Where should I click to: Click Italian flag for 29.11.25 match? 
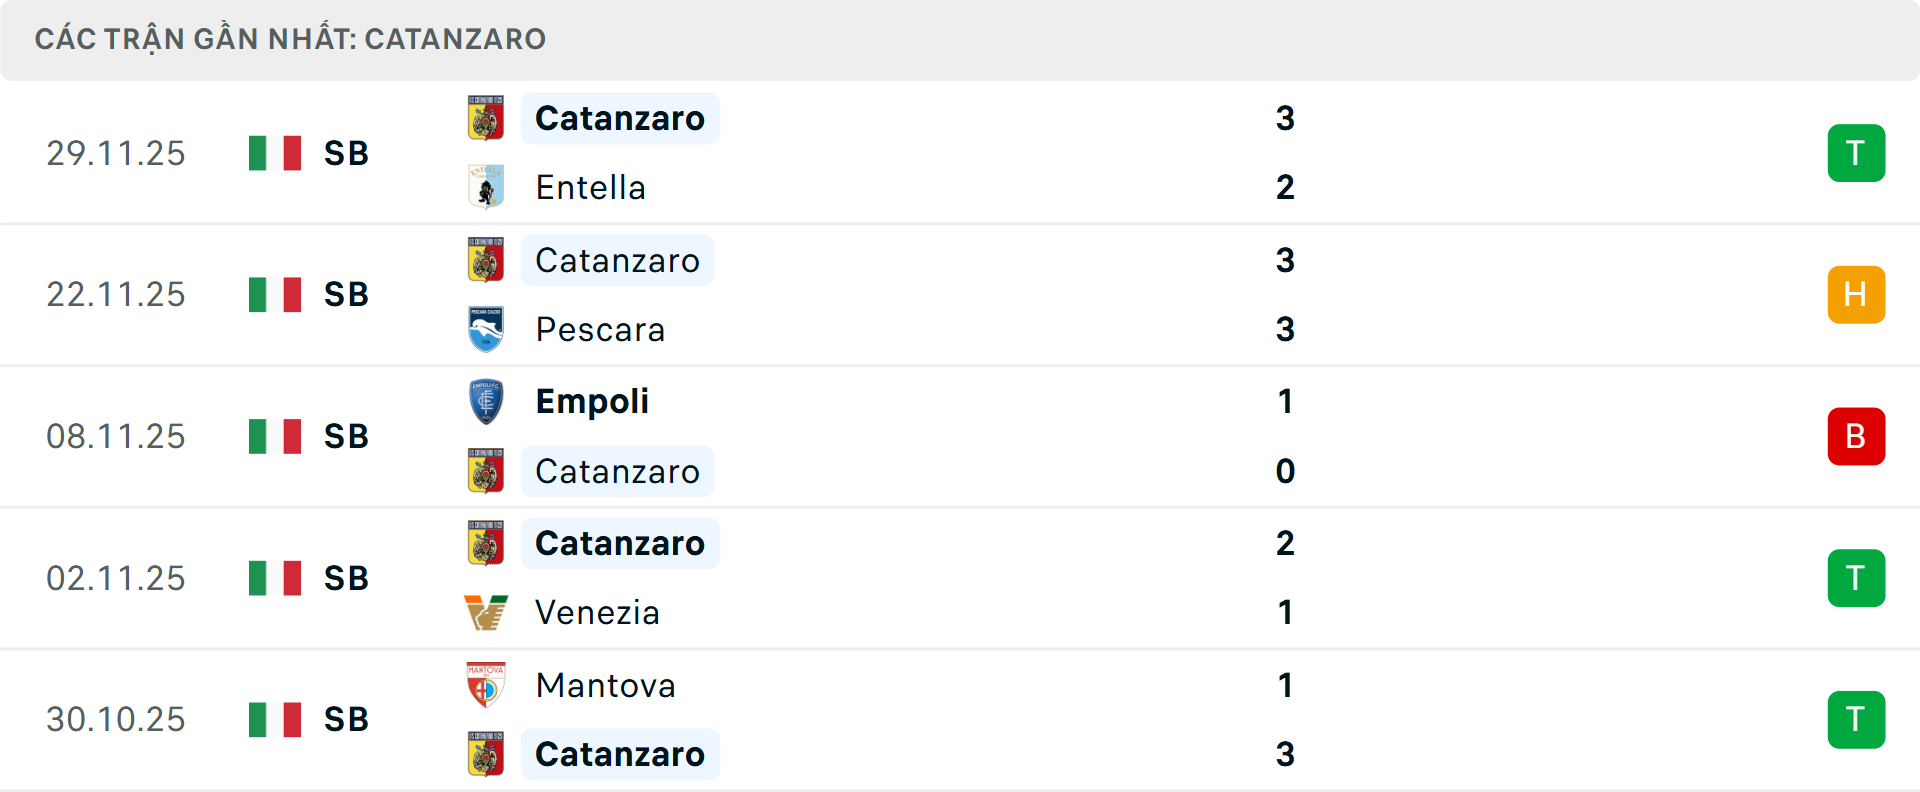(275, 153)
